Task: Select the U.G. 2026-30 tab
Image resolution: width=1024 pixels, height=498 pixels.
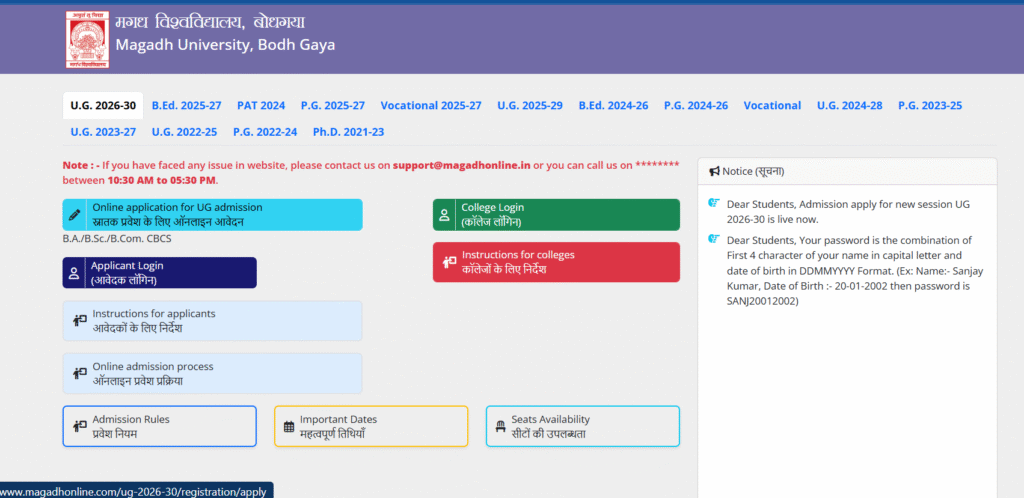Action: pyautogui.click(x=103, y=105)
